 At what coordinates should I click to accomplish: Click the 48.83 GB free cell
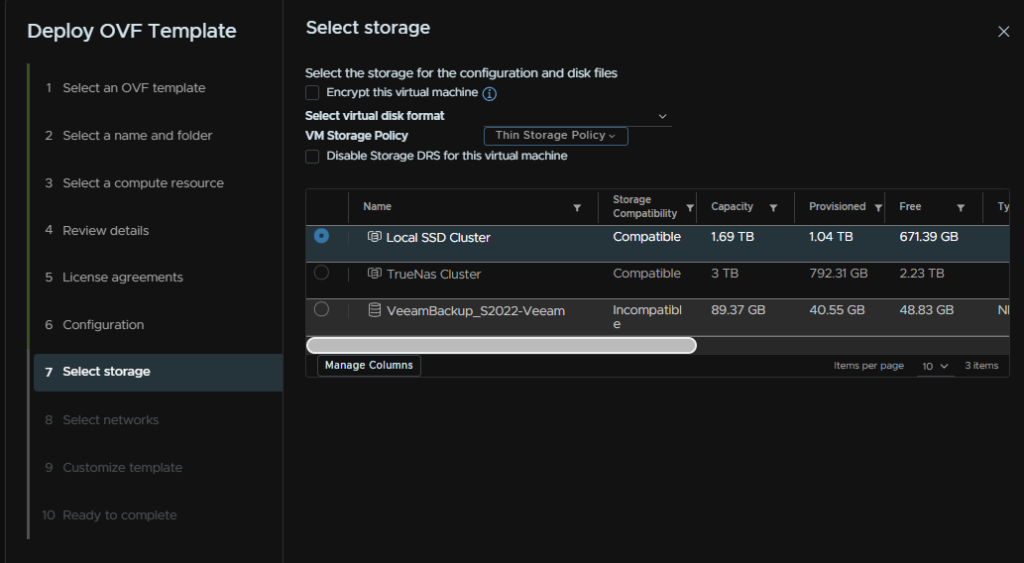tap(927, 310)
